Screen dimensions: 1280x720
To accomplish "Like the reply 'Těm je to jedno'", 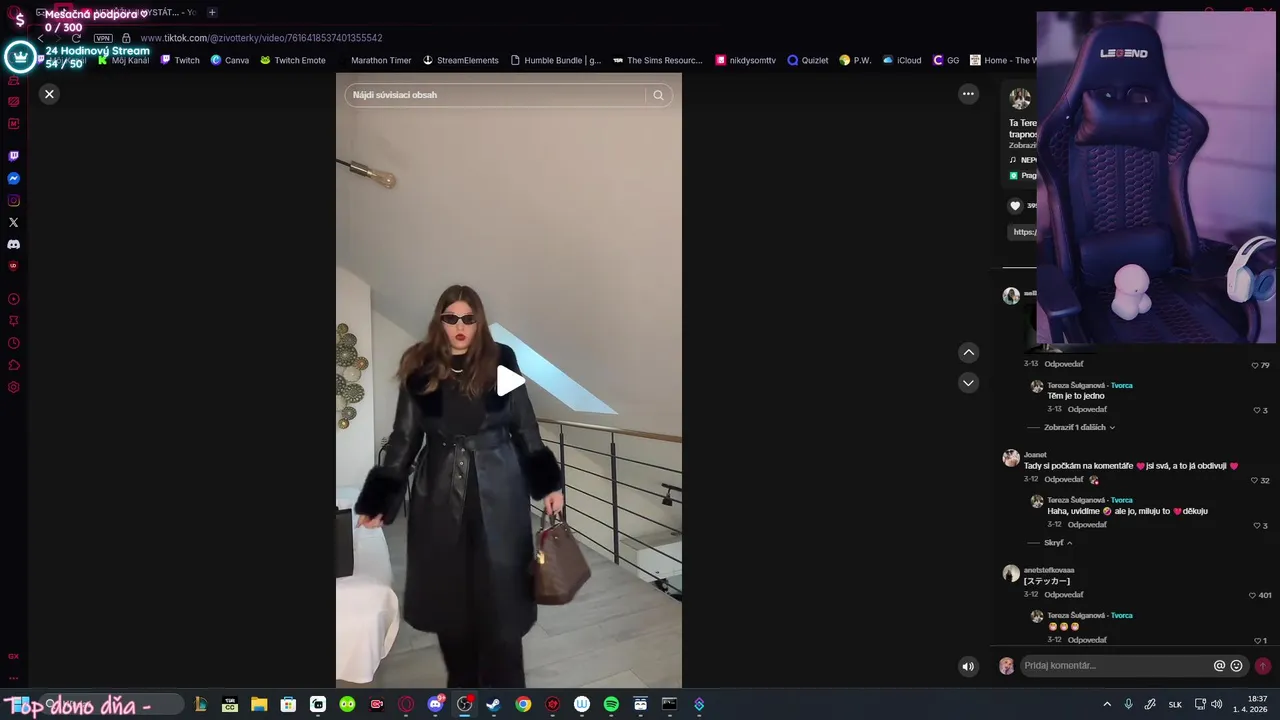I will [x=1257, y=410].
